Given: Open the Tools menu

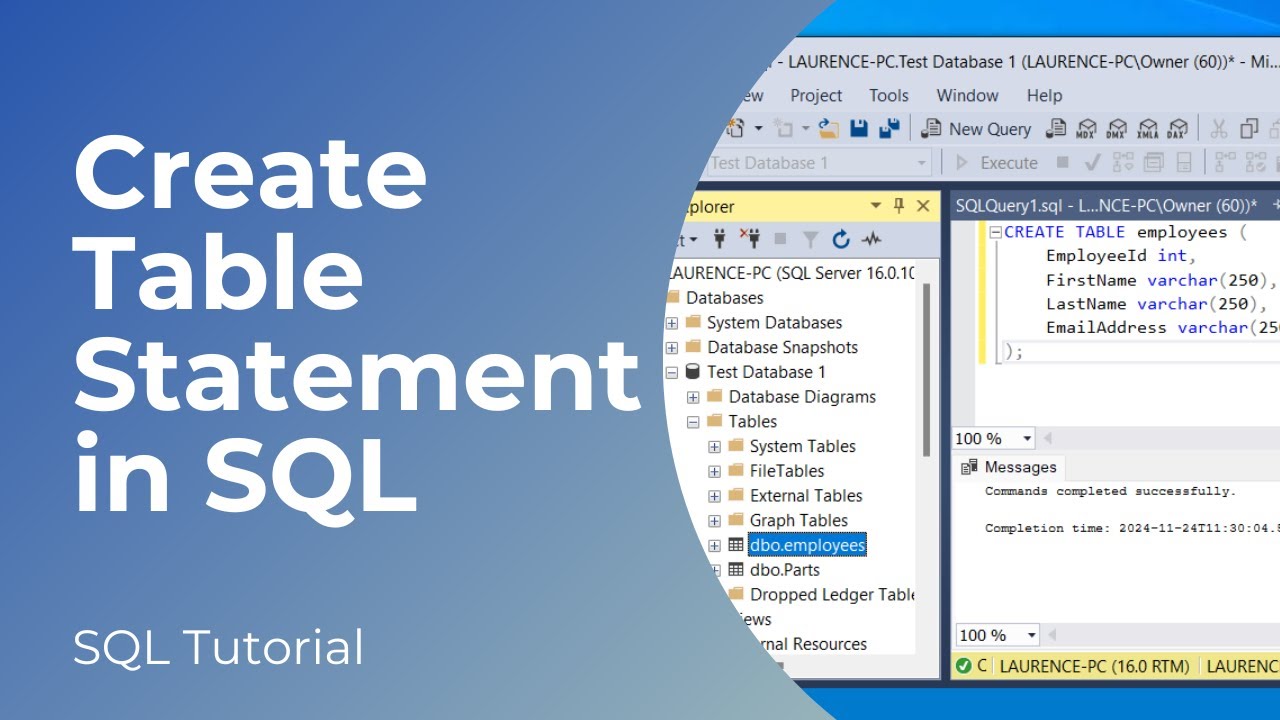Looking at the screenshot, I should pyautogui.click(x=889, y=95).
